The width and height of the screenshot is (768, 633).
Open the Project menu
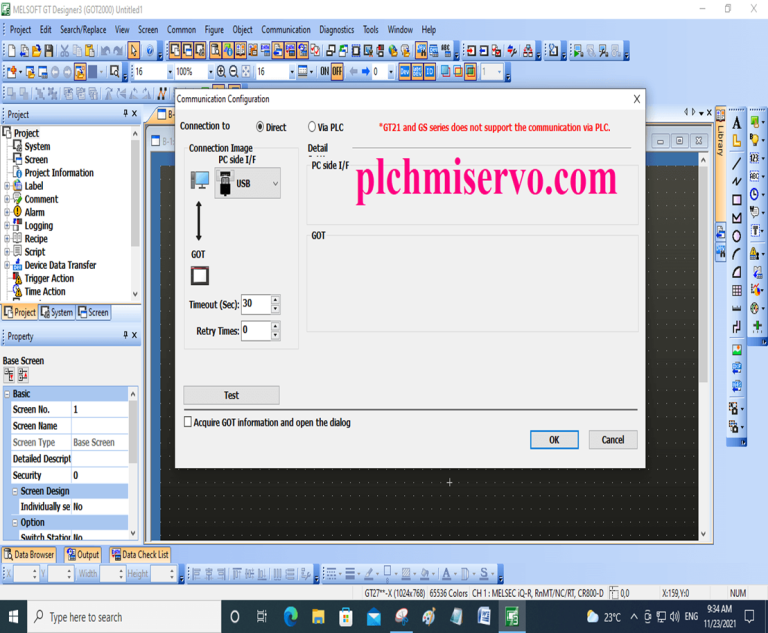point(21,30)
